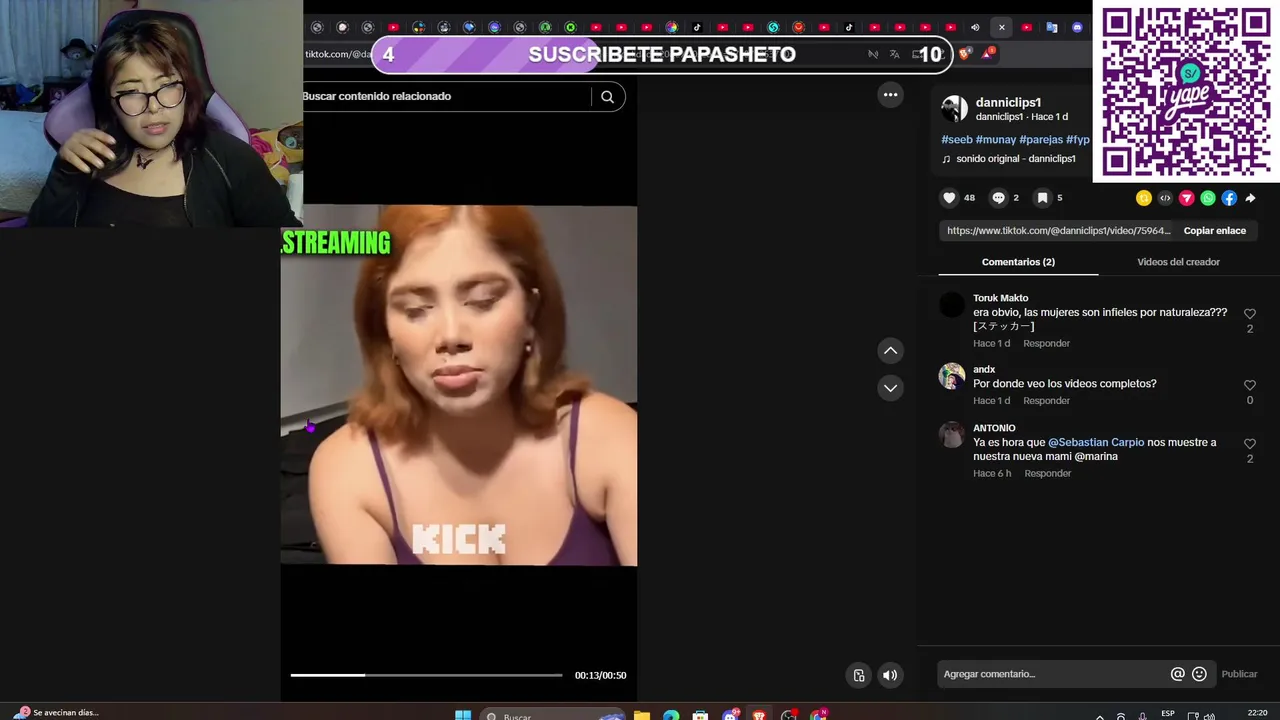Screen dimensions: 1280x720
Task: Open danniclips1 profile avatar
Action: (954, 109)
